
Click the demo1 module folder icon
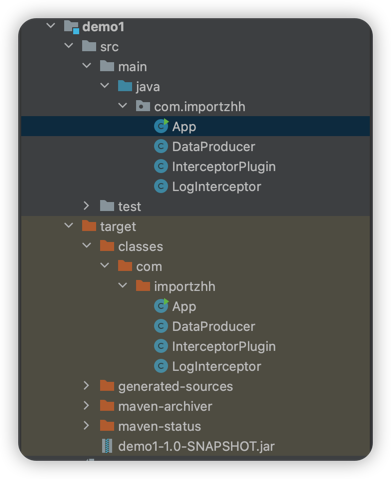(x=71, y=27)
